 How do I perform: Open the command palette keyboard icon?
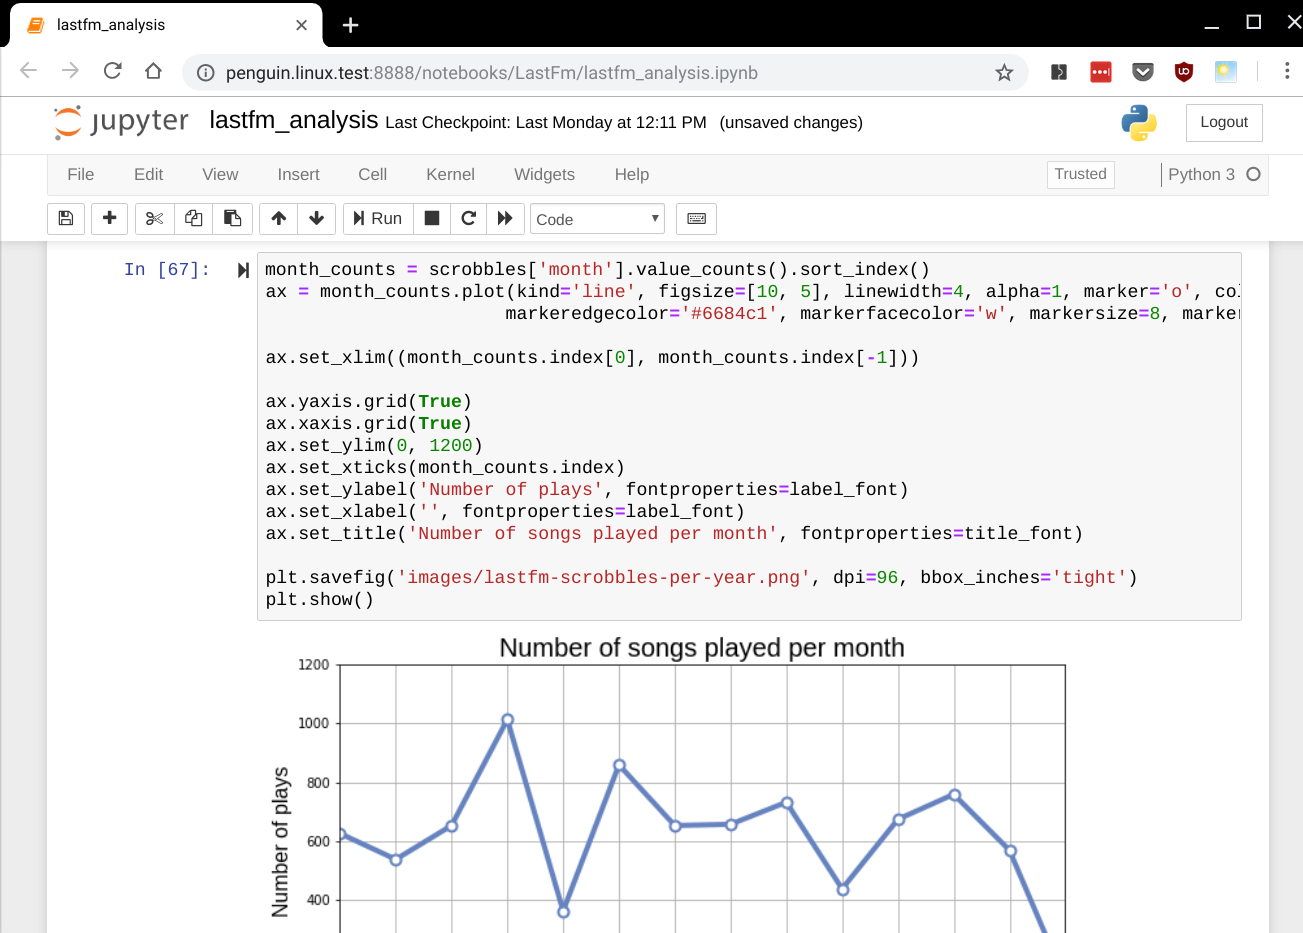[x=696, y=218]
